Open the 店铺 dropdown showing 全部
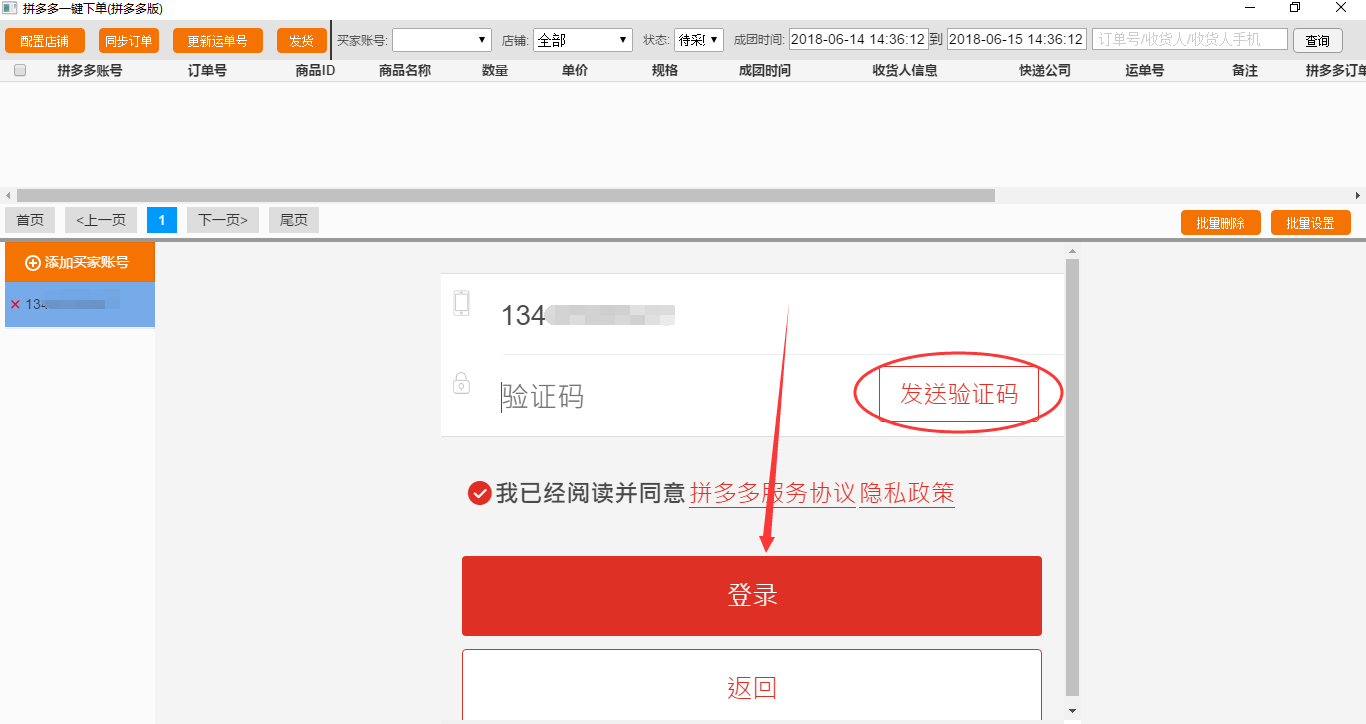Viewport: 1366px width, 724px height. pos(582,40)
